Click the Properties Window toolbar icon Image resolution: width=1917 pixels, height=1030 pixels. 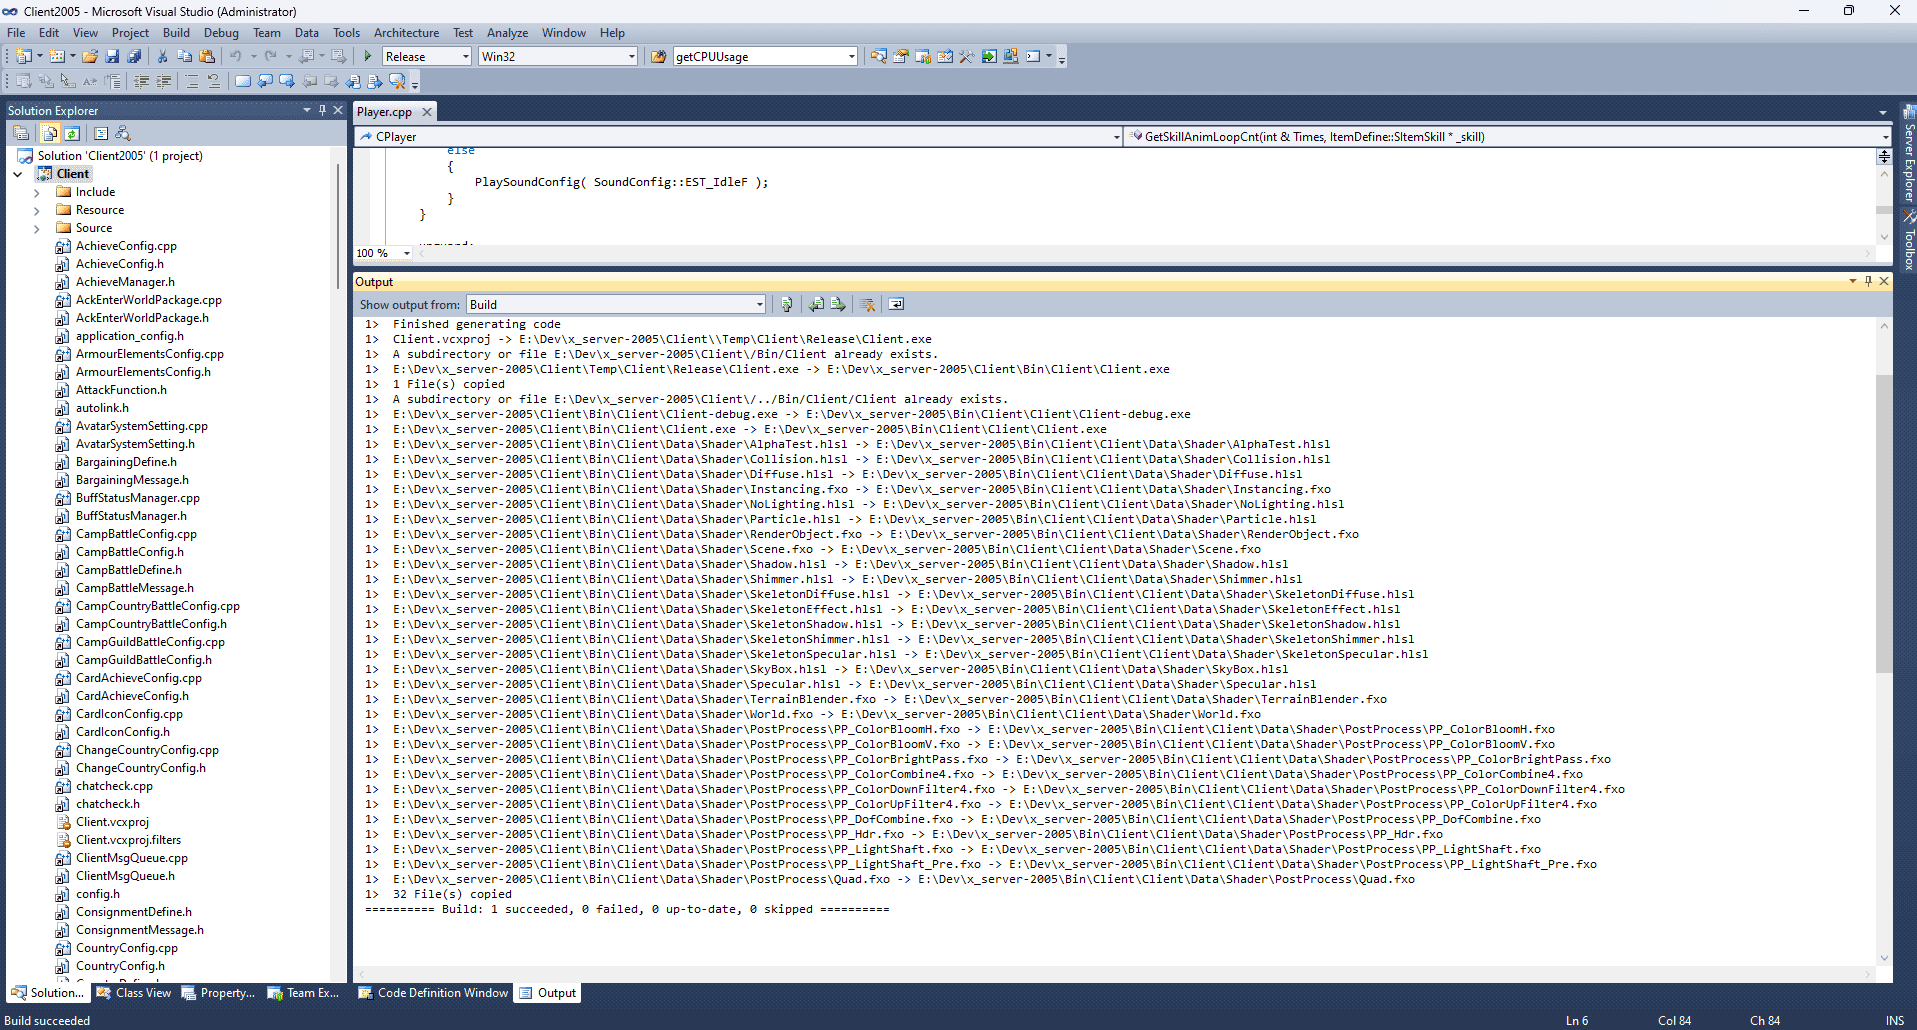click(x=901, y=56)
